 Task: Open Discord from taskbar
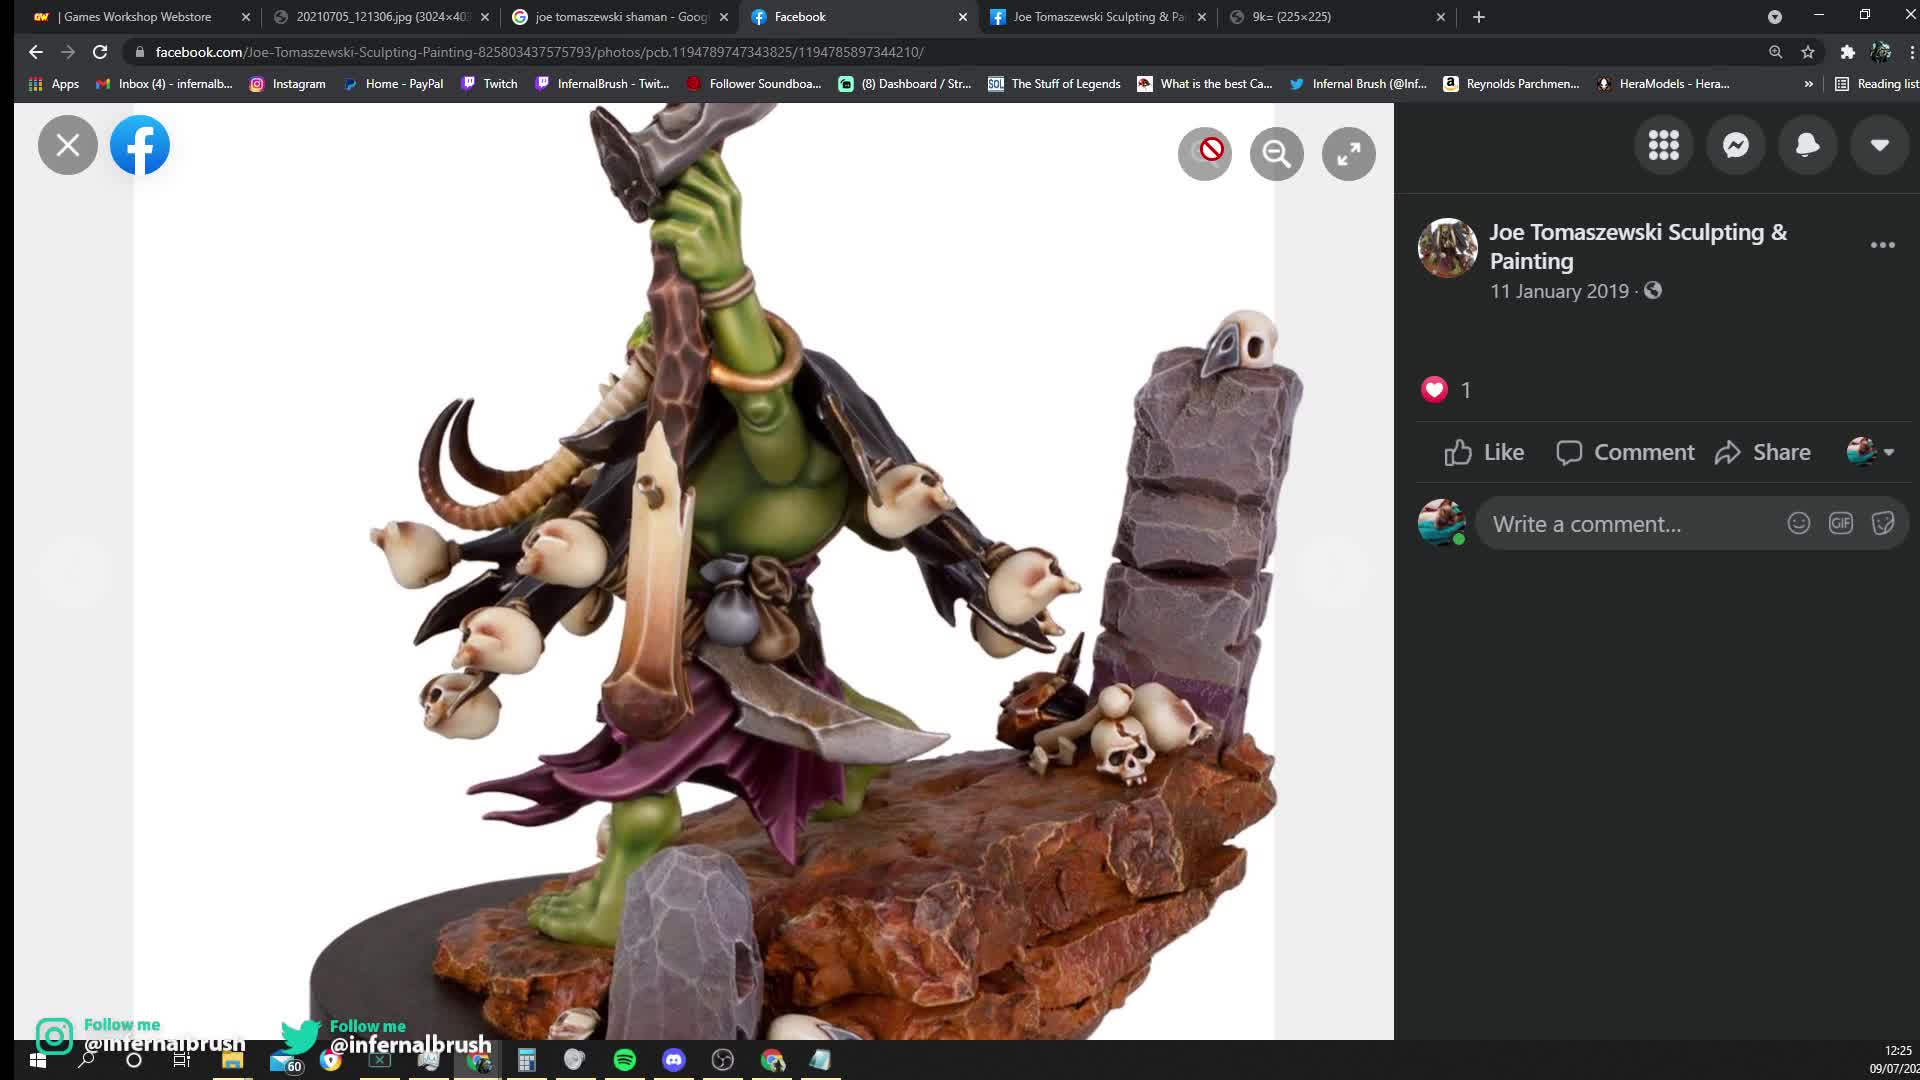(674, 1060)
